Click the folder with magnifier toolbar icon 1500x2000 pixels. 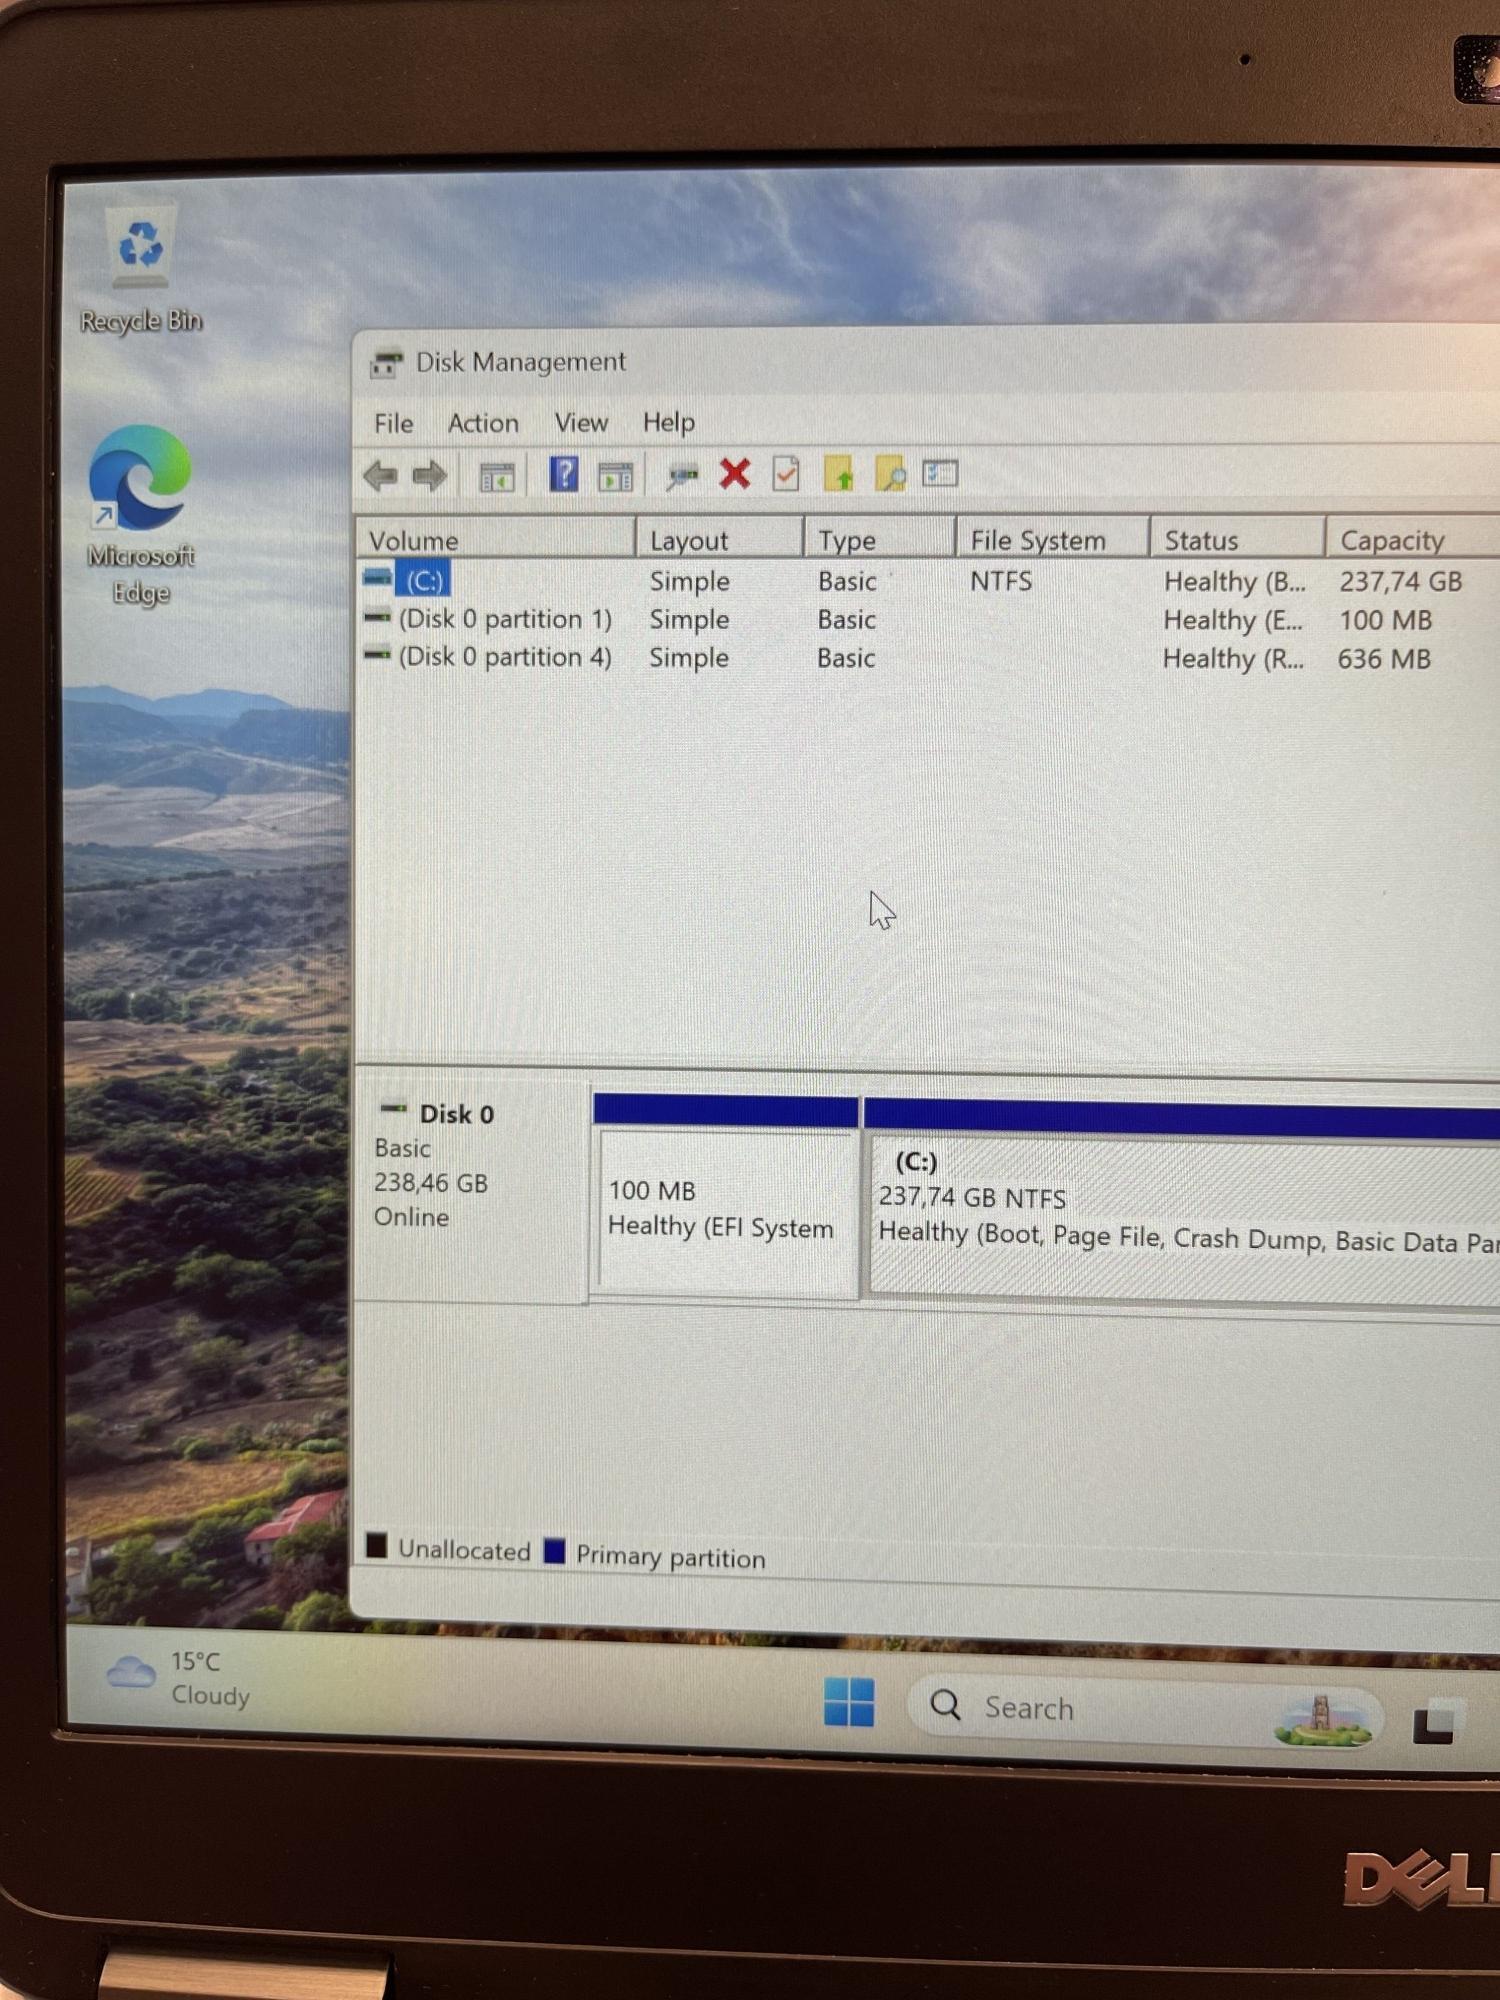coord(890,473)
